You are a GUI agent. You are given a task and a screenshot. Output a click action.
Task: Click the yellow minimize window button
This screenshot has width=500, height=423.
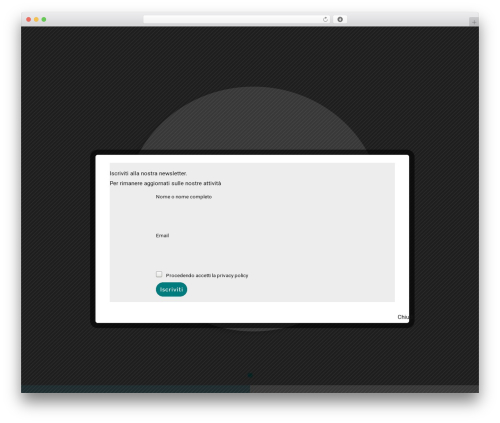click(x=36, y=19)
